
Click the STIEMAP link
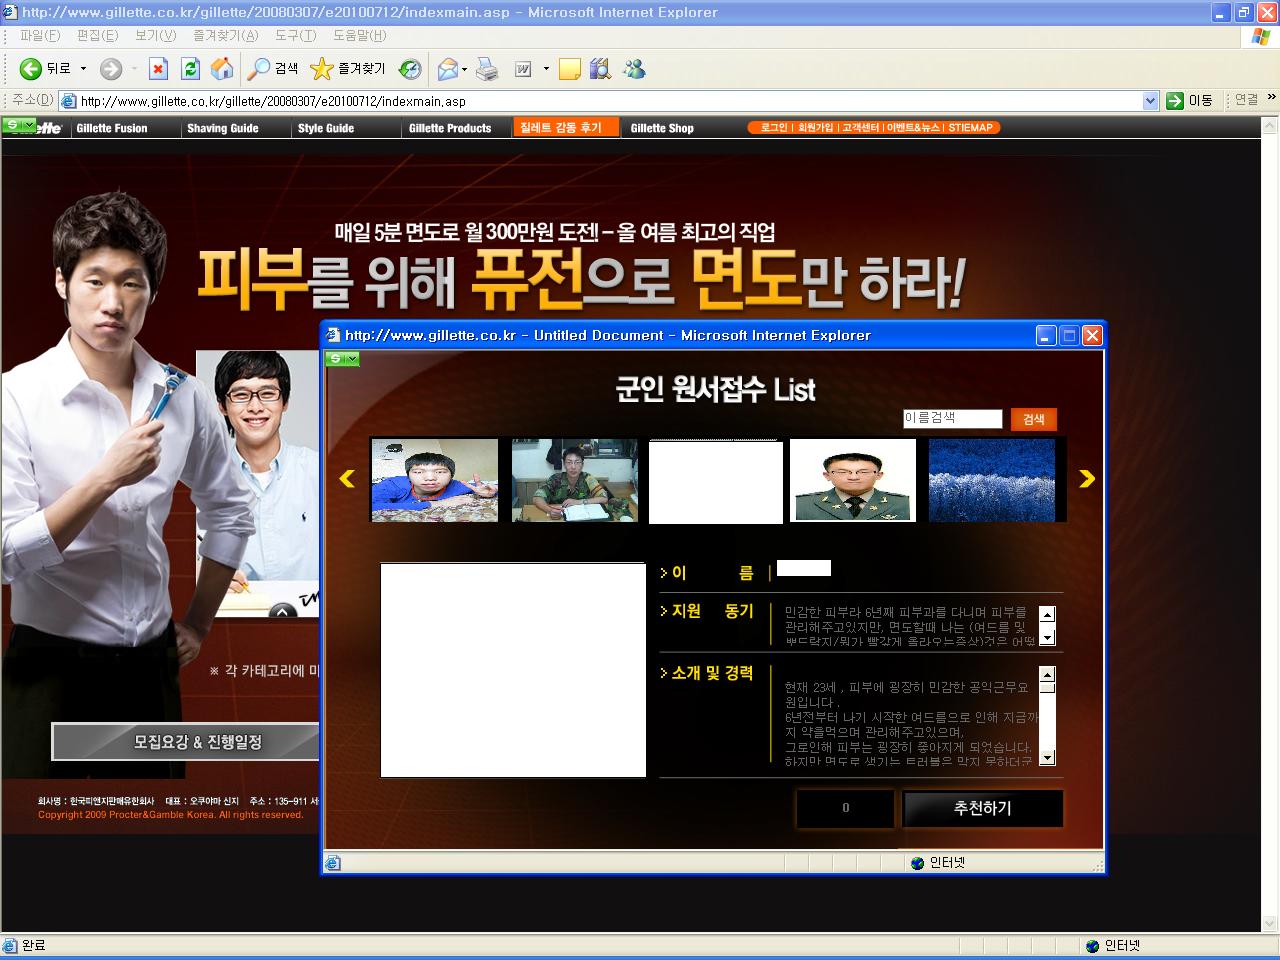tap(970, 128)
